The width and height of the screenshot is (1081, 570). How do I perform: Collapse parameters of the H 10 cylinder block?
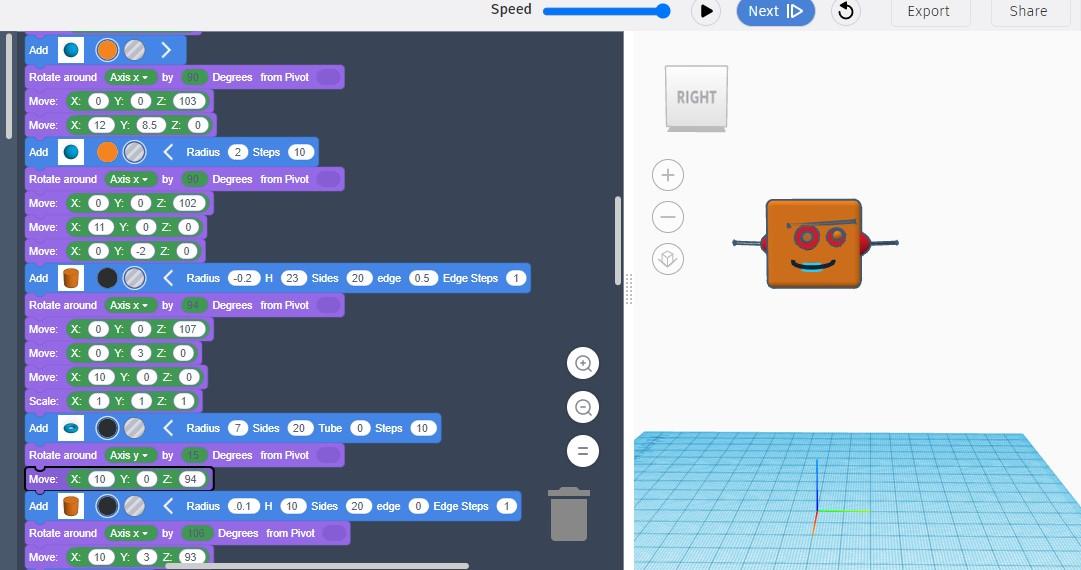(x=168, y=506)
